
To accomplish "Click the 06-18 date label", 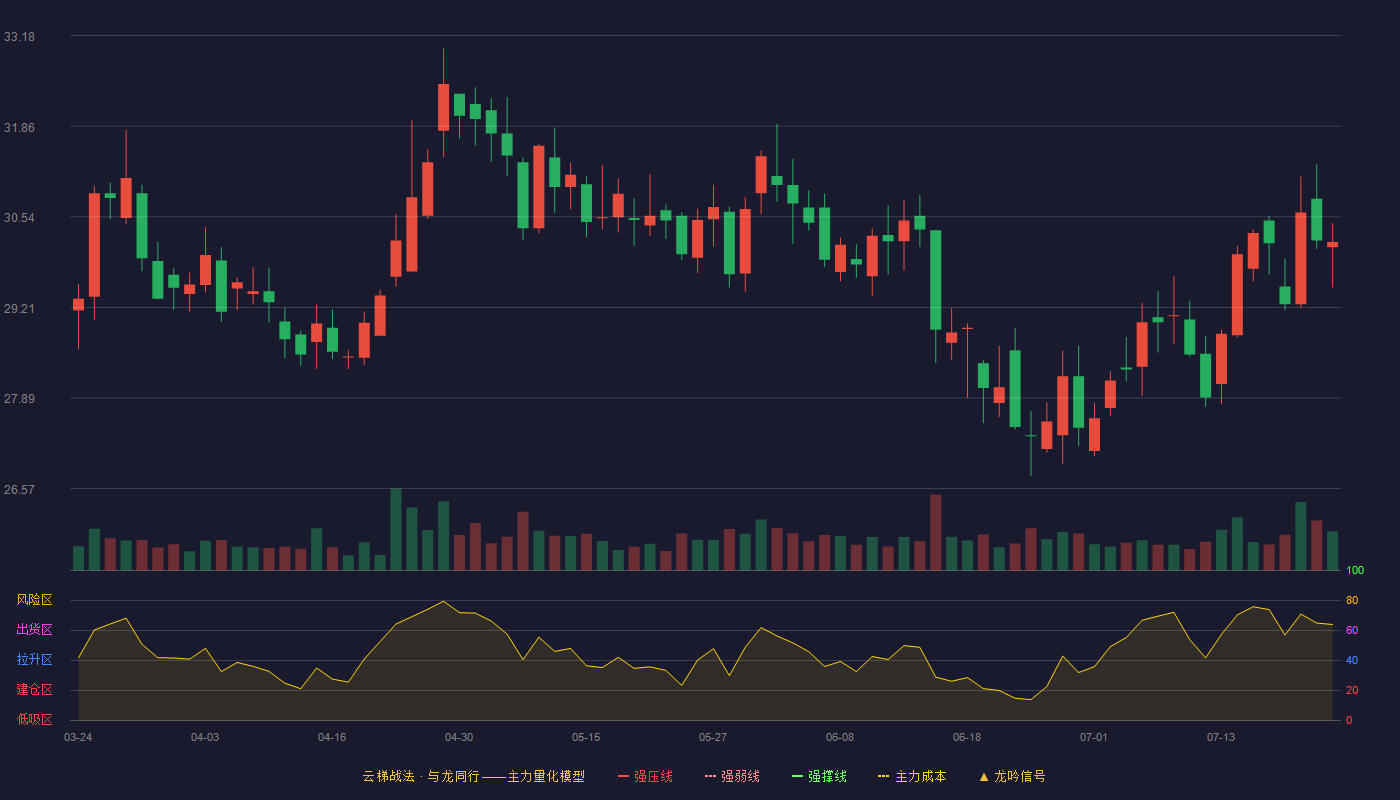I will coord(967,737).
